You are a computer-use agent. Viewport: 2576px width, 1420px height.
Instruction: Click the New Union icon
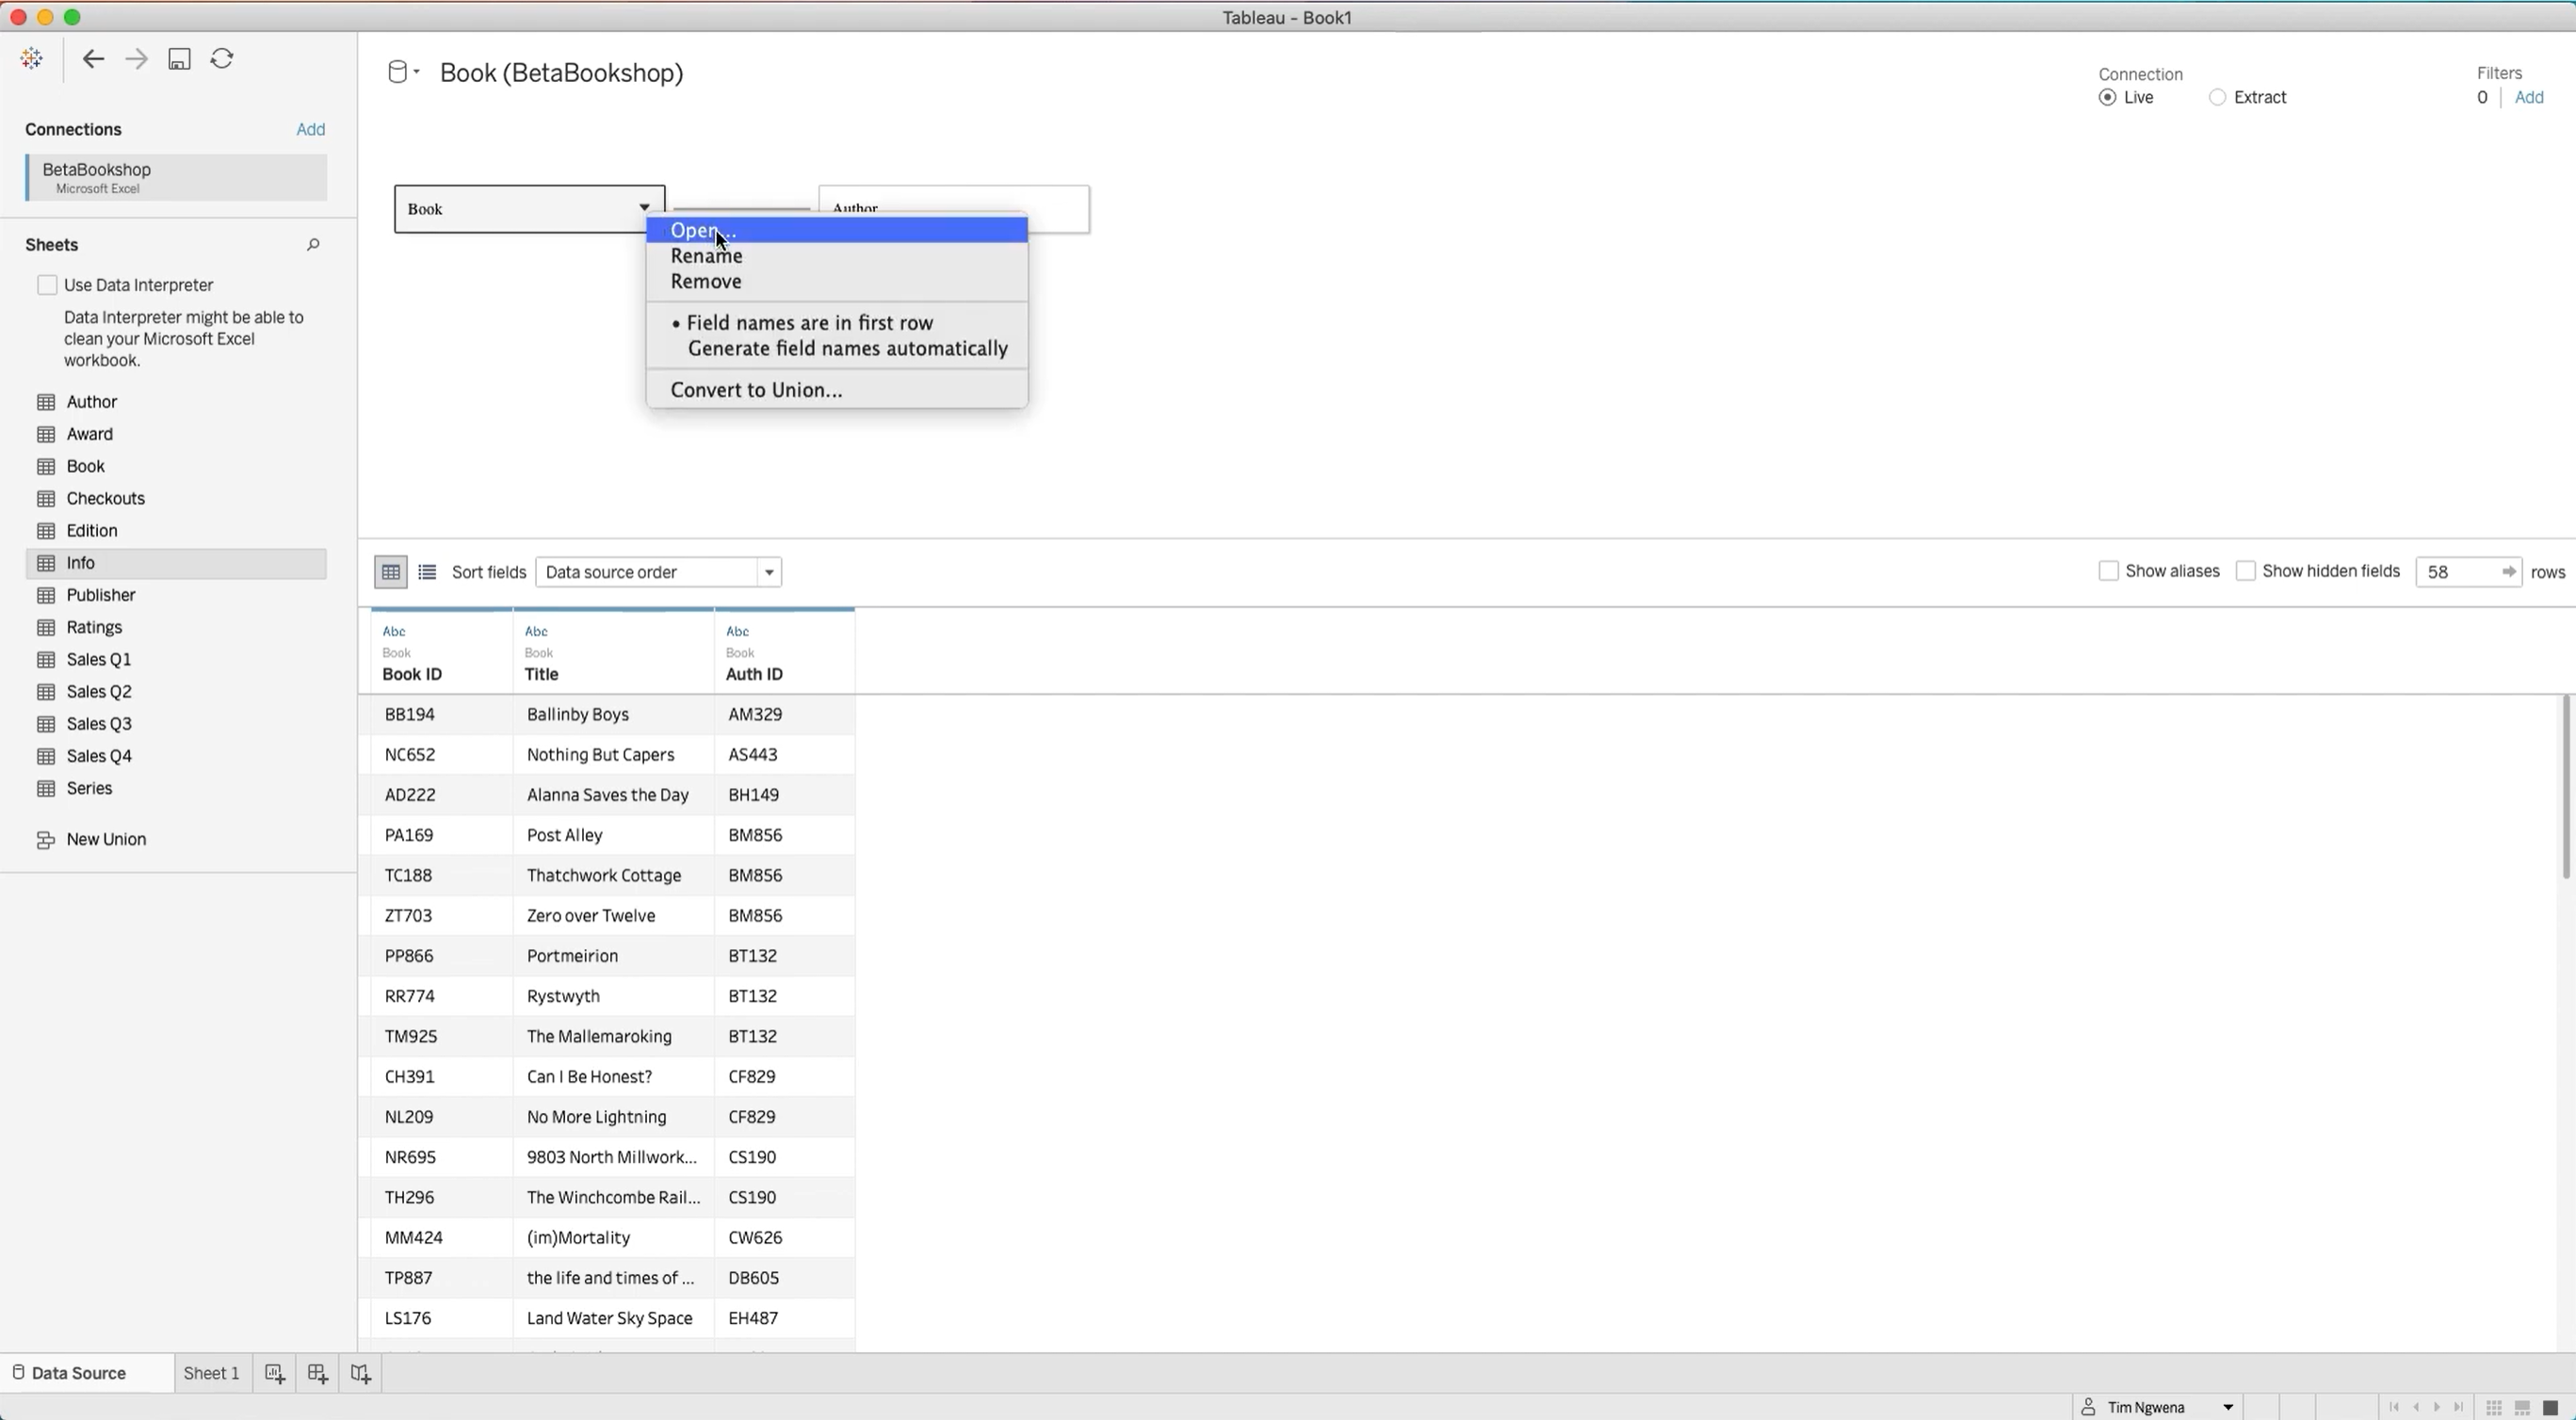coord(46,840)
